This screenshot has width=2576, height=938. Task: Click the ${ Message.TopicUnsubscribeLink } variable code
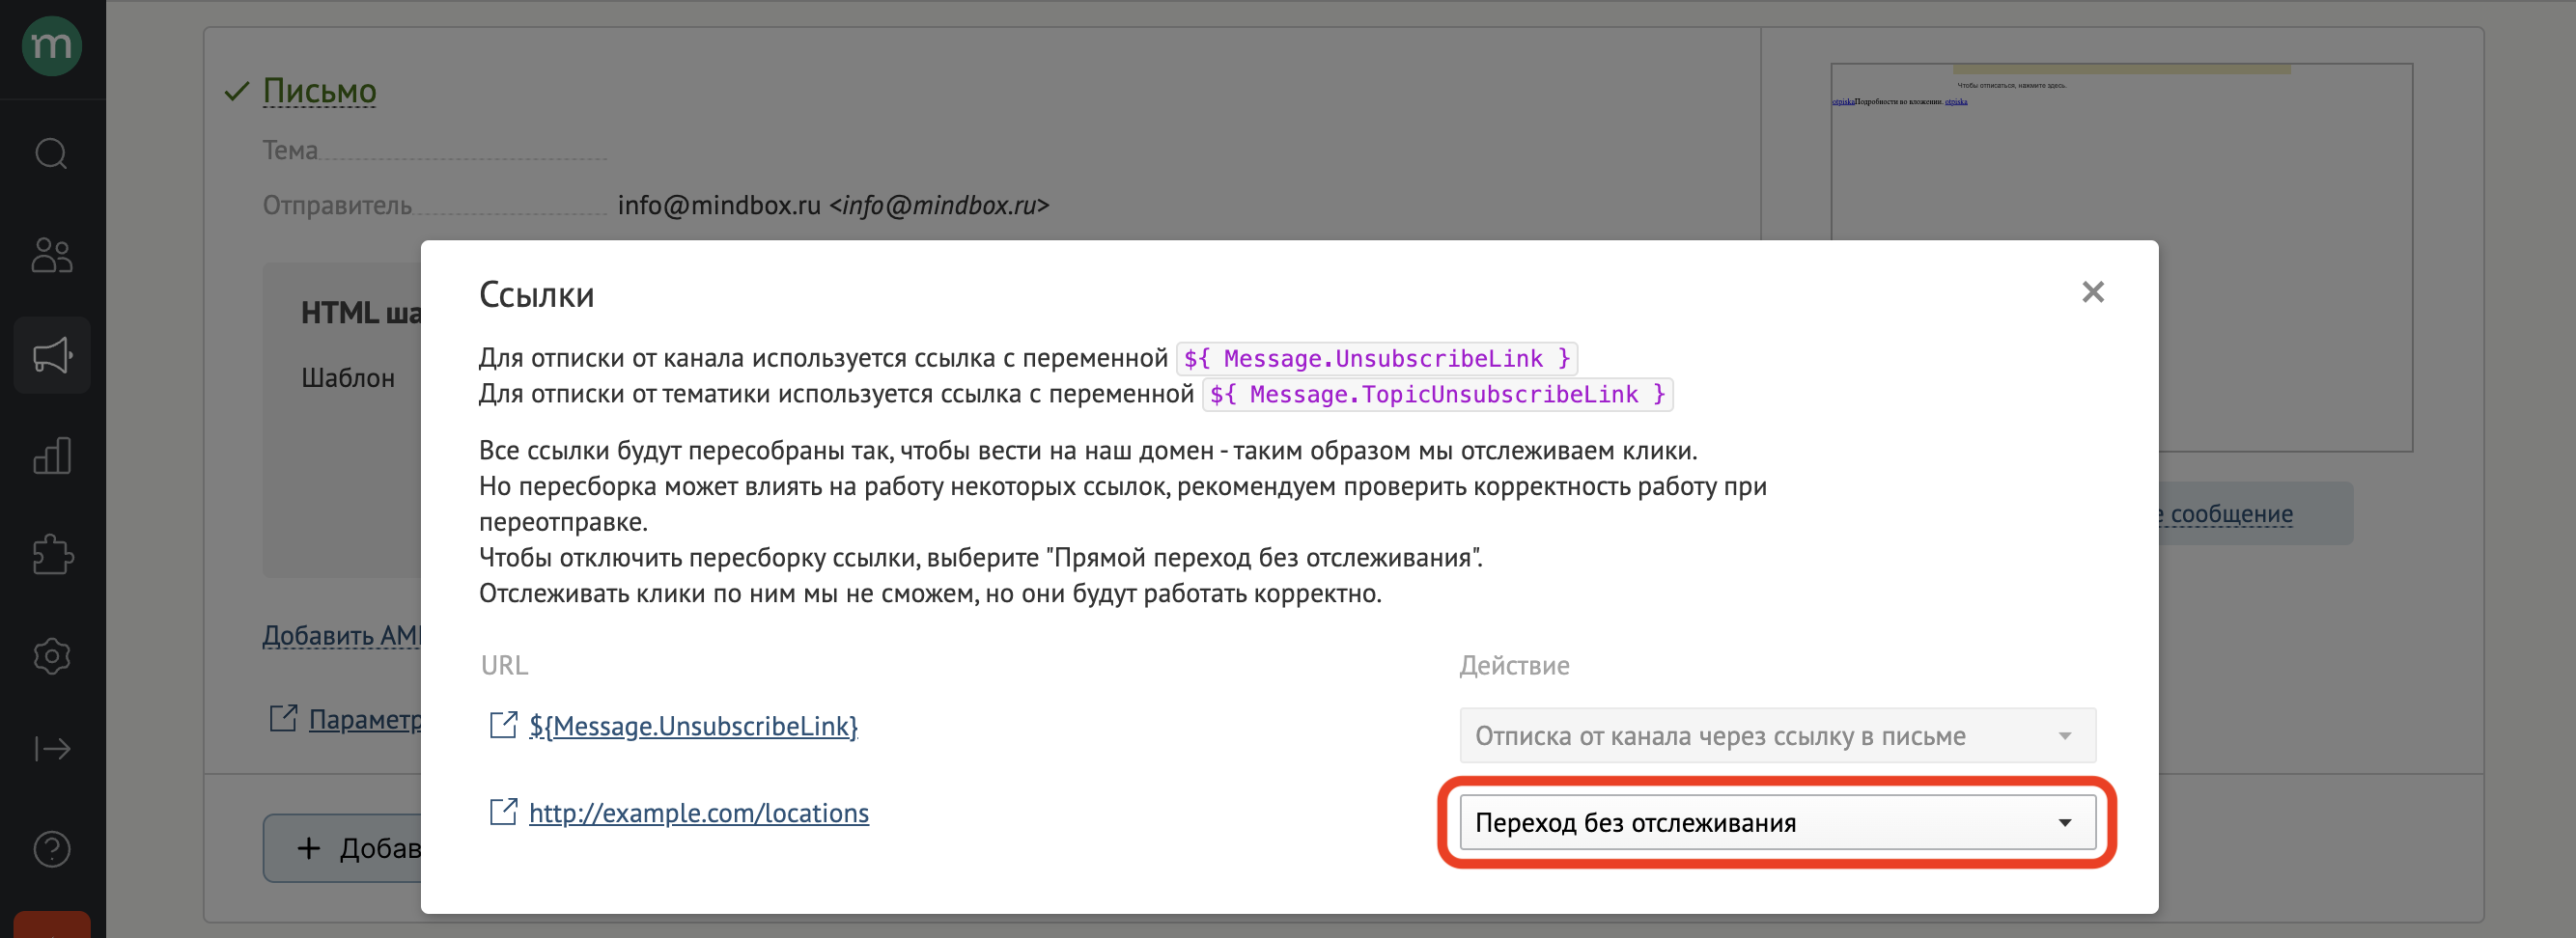[x=1436, y=394]
